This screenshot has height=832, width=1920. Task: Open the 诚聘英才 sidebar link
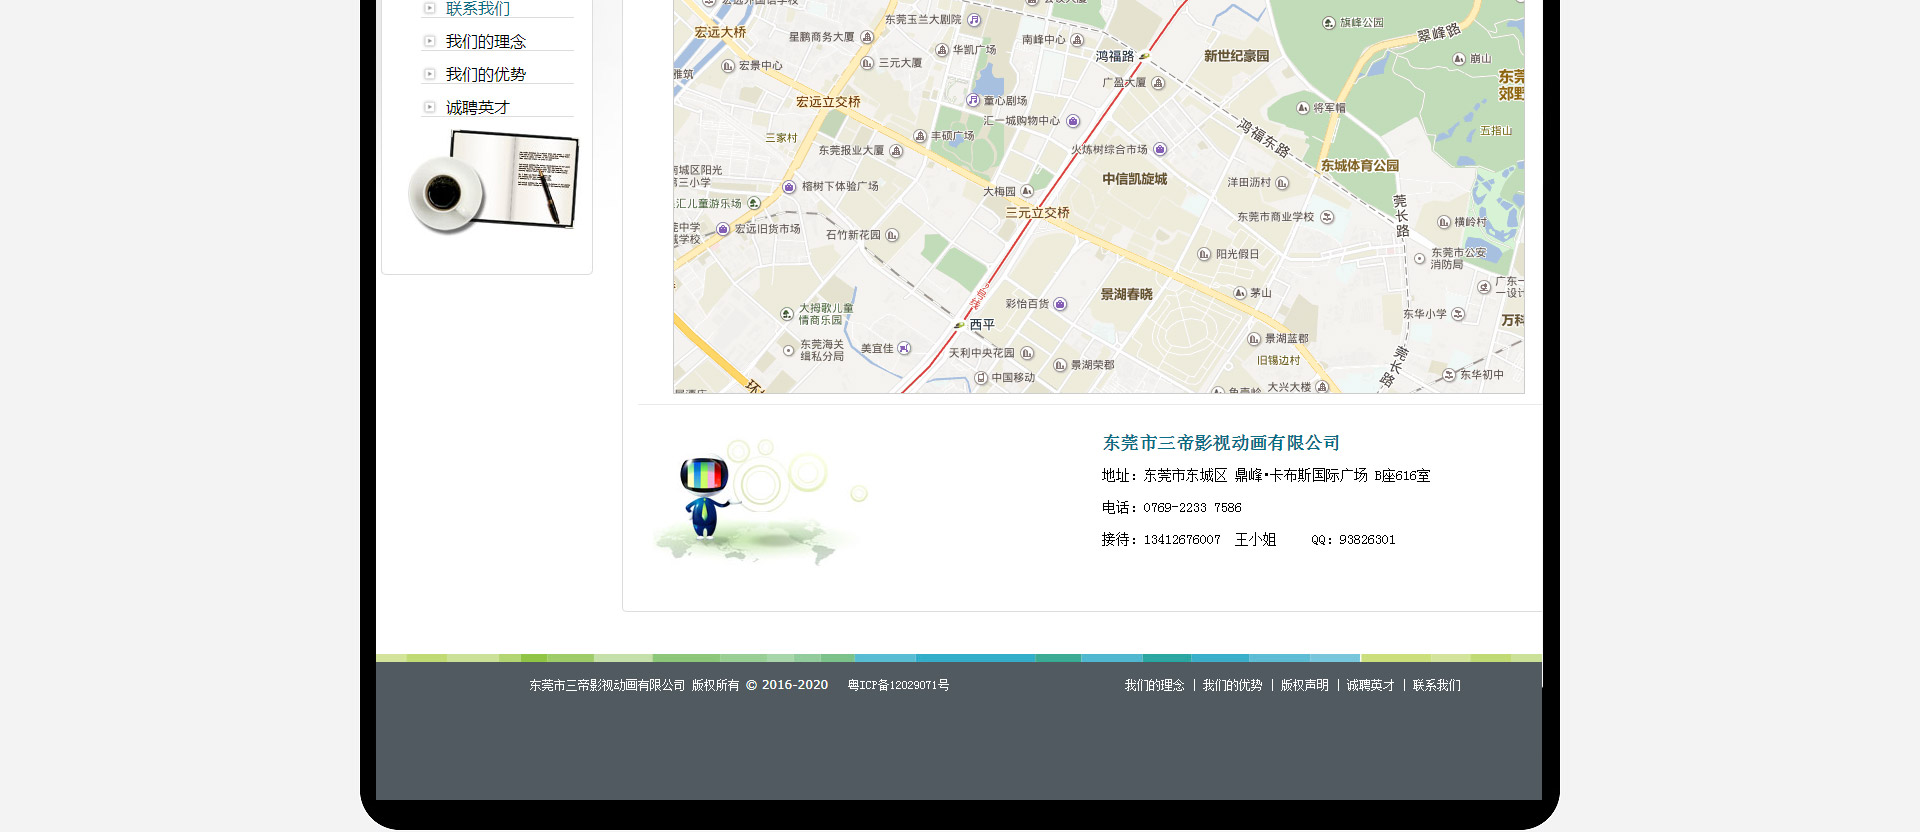click(x=477, y=108)
